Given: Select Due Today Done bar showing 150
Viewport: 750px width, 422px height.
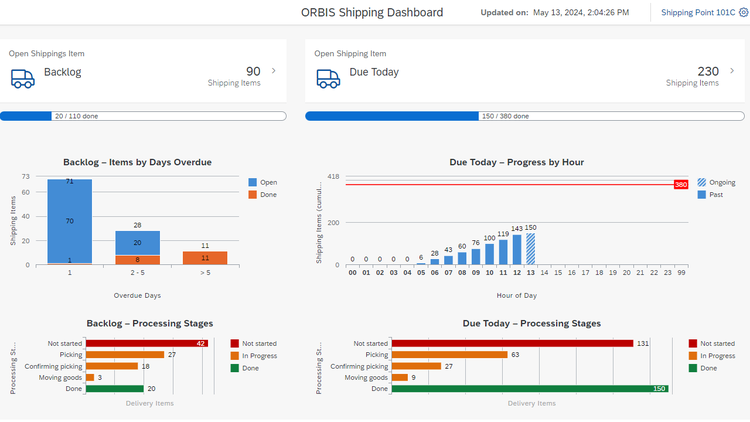Looking at the screenshot, I should pos(530,389).
